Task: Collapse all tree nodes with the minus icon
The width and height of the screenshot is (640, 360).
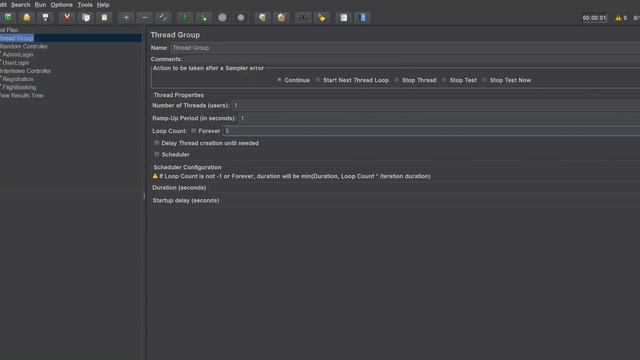Action: click(x=144, y=18)
